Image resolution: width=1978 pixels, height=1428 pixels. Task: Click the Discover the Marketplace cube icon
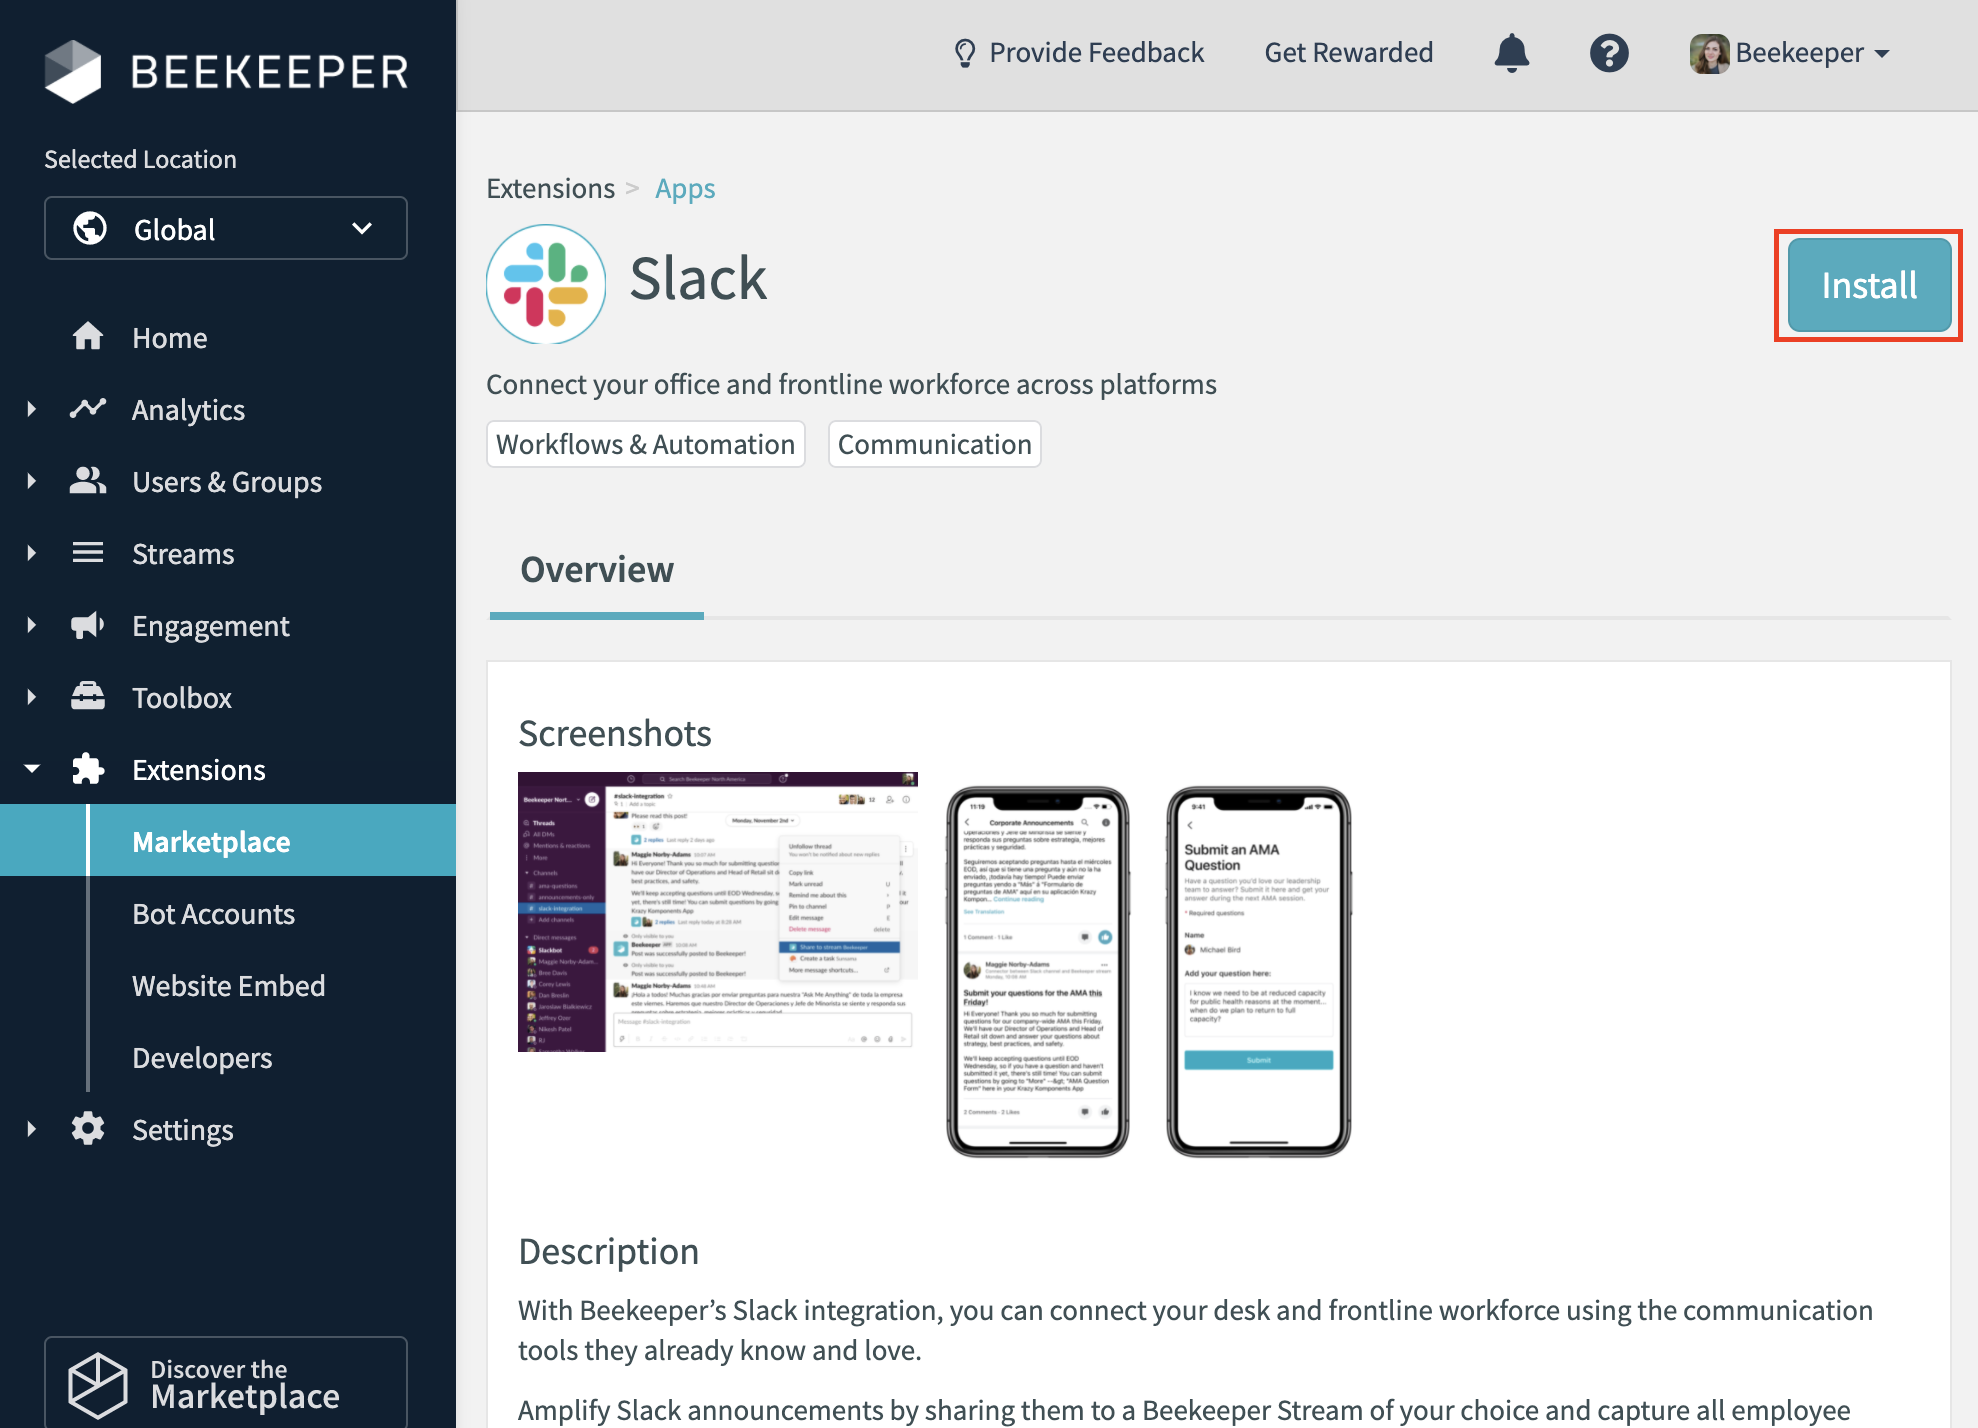point(97,1385)
